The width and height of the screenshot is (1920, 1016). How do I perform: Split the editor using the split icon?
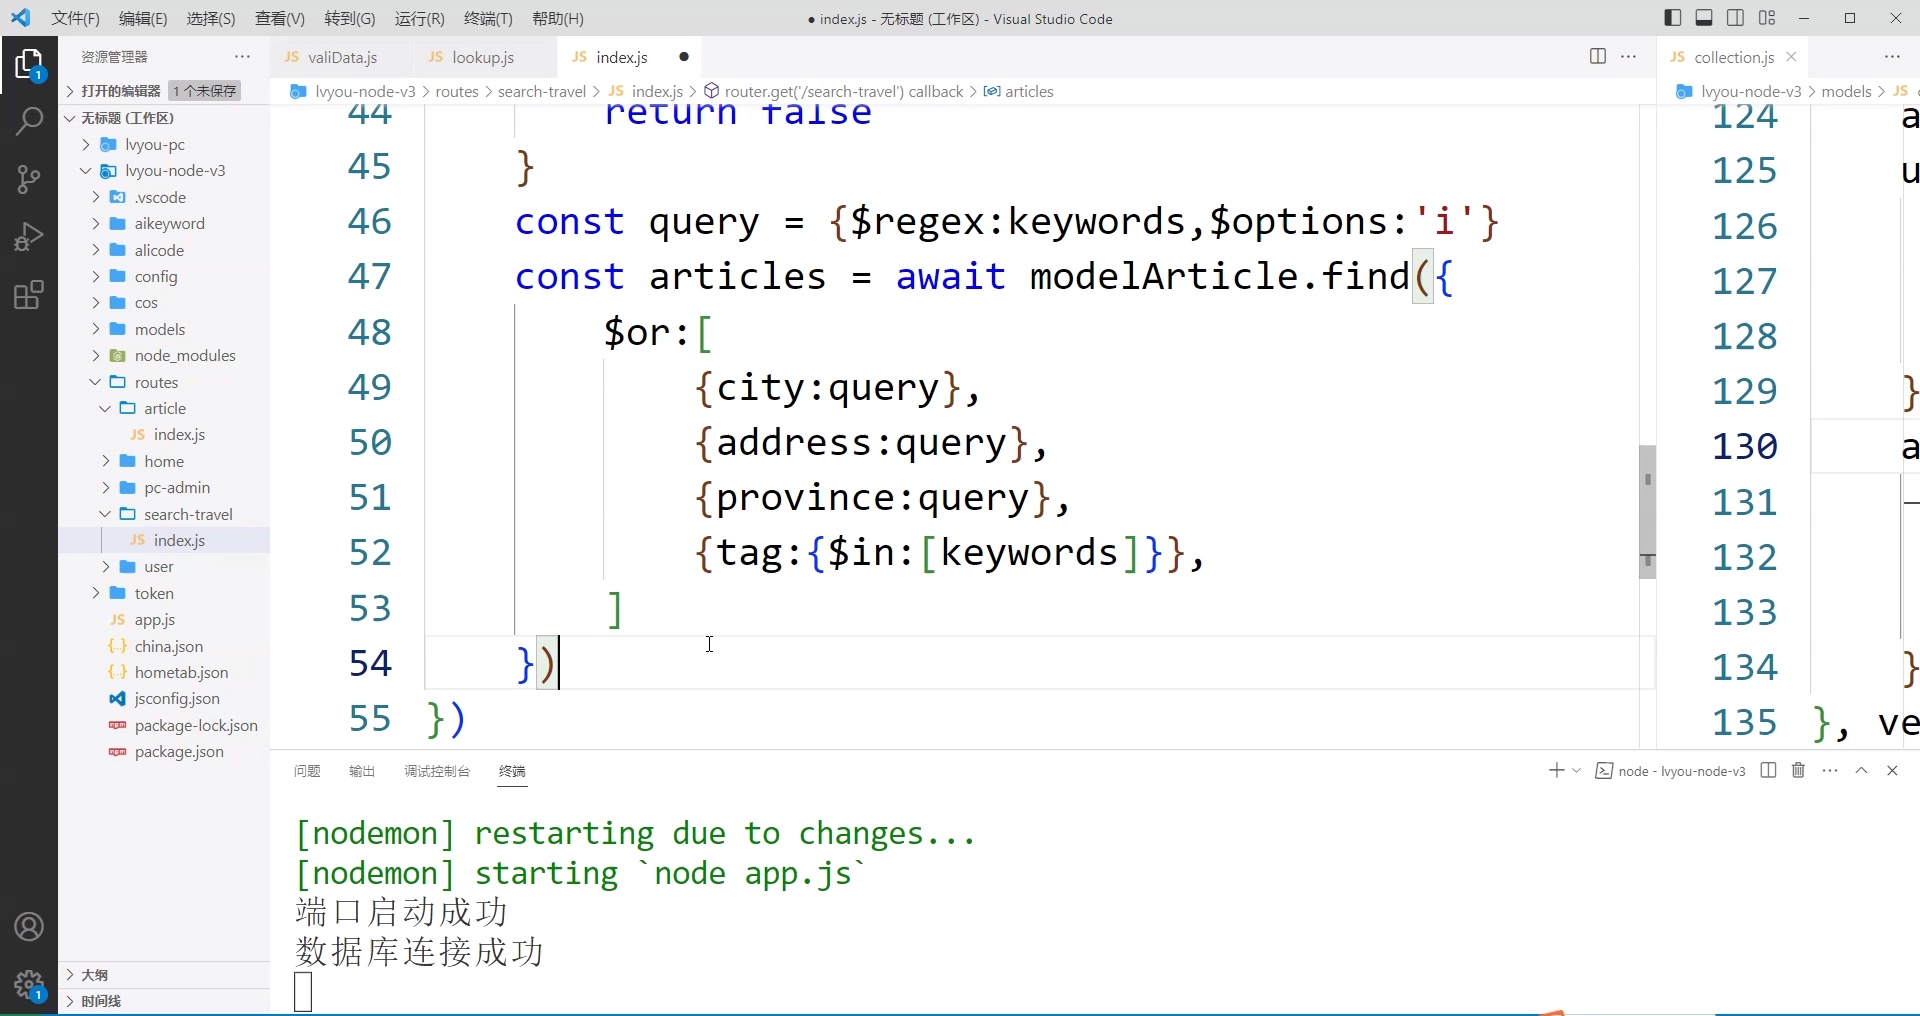point(1597,57)
